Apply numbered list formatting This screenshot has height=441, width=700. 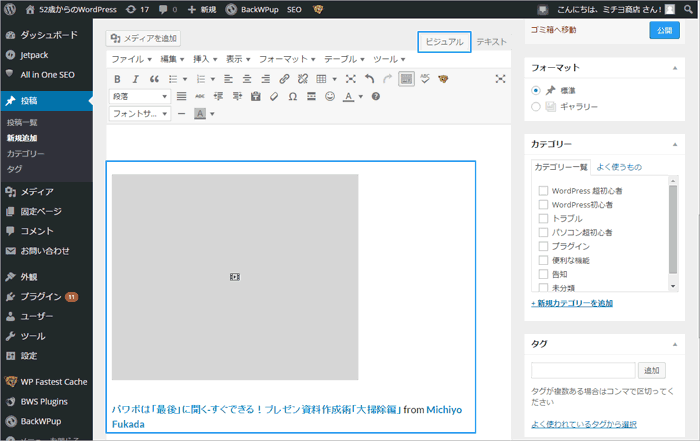coord(201,79)
